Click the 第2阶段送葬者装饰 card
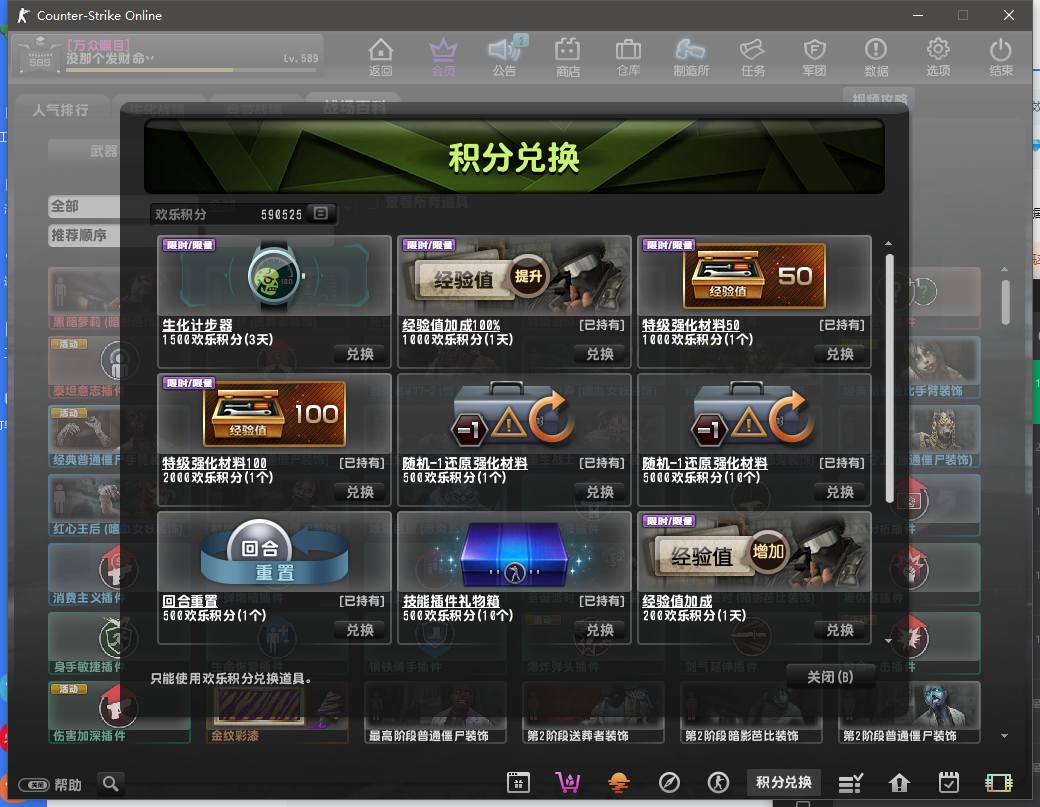1040x807 pixels. click(x=593, y=713)
